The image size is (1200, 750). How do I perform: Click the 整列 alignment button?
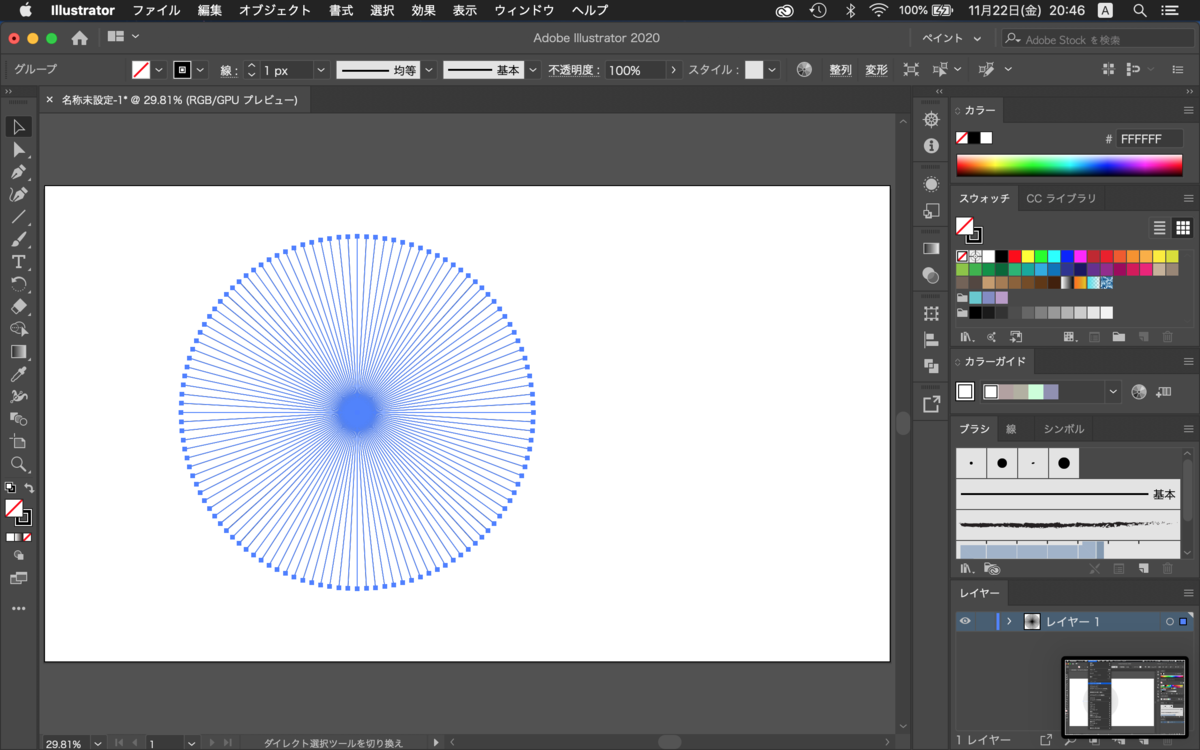pyautogui.click(x=840, y=70)
